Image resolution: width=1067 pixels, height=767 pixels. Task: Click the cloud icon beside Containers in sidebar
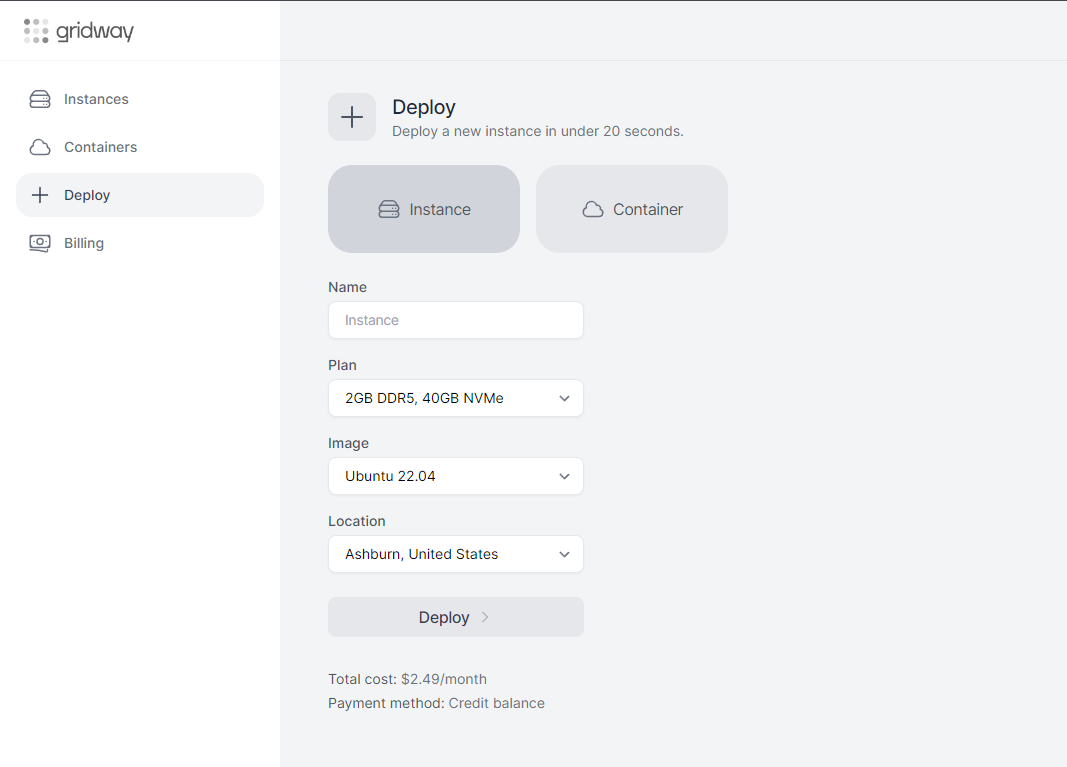click(x=40, y=147)
